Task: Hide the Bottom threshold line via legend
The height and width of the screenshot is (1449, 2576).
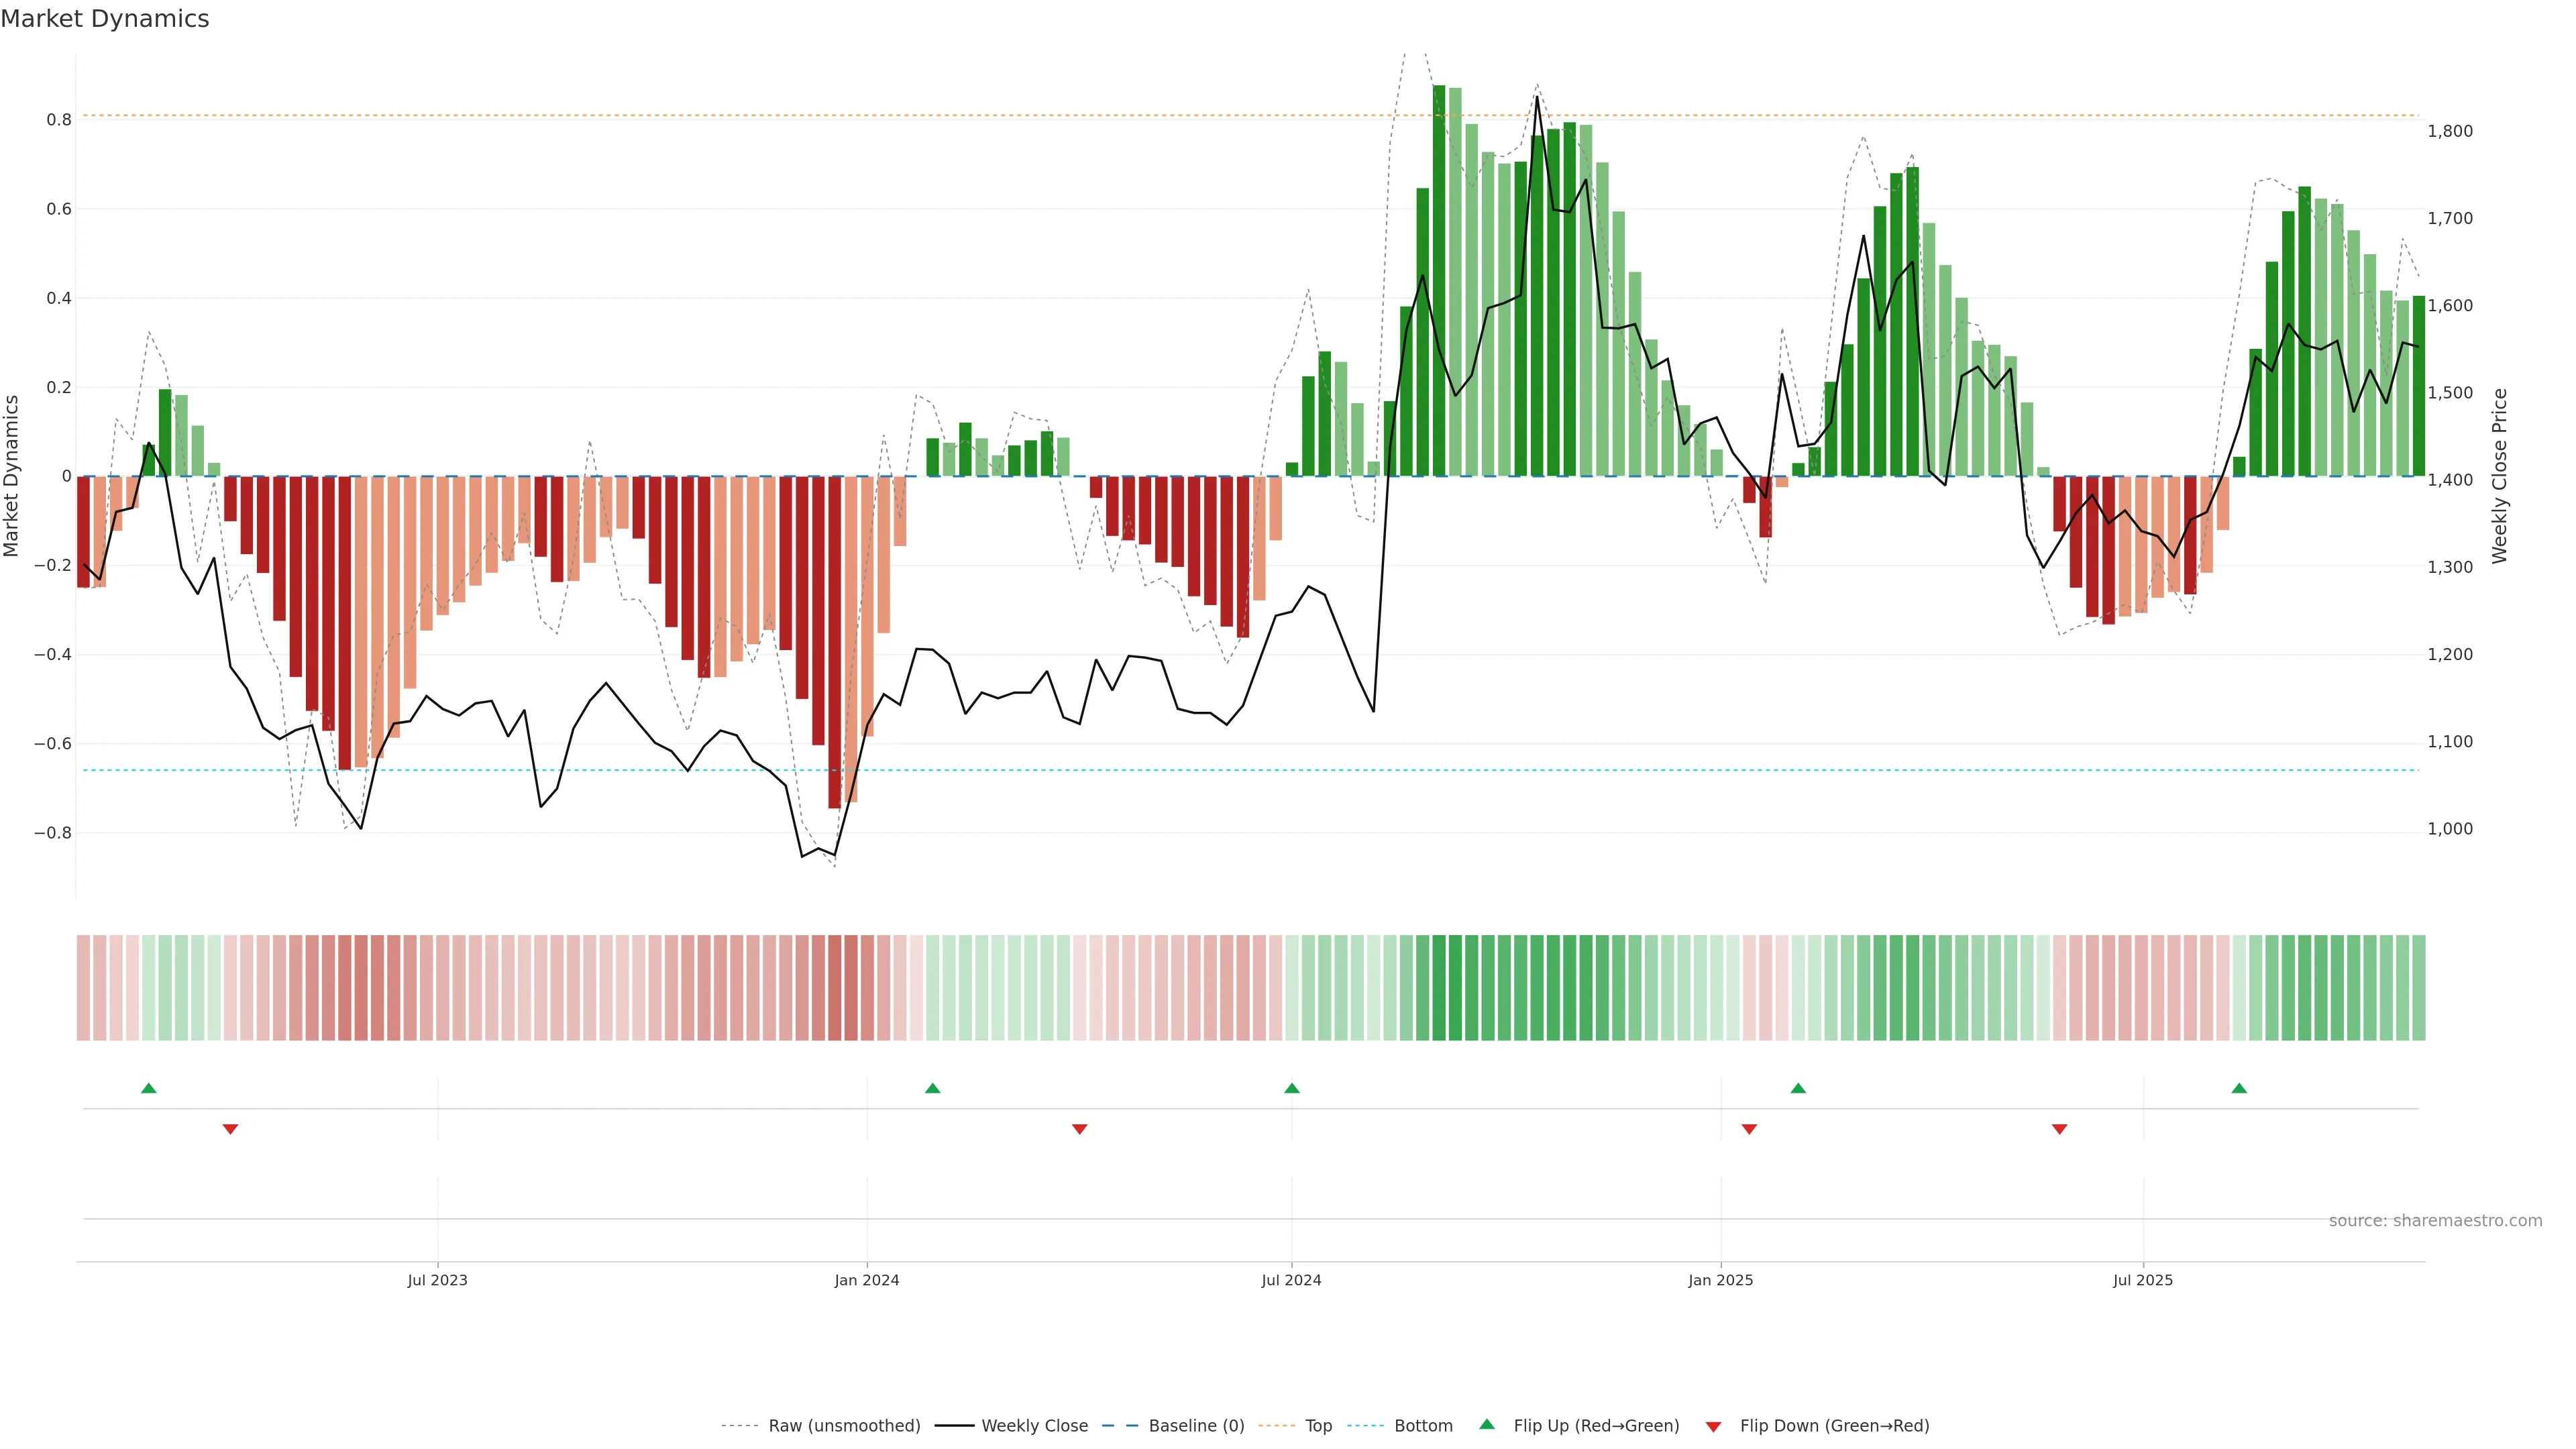Action: pos(1423,1426)
